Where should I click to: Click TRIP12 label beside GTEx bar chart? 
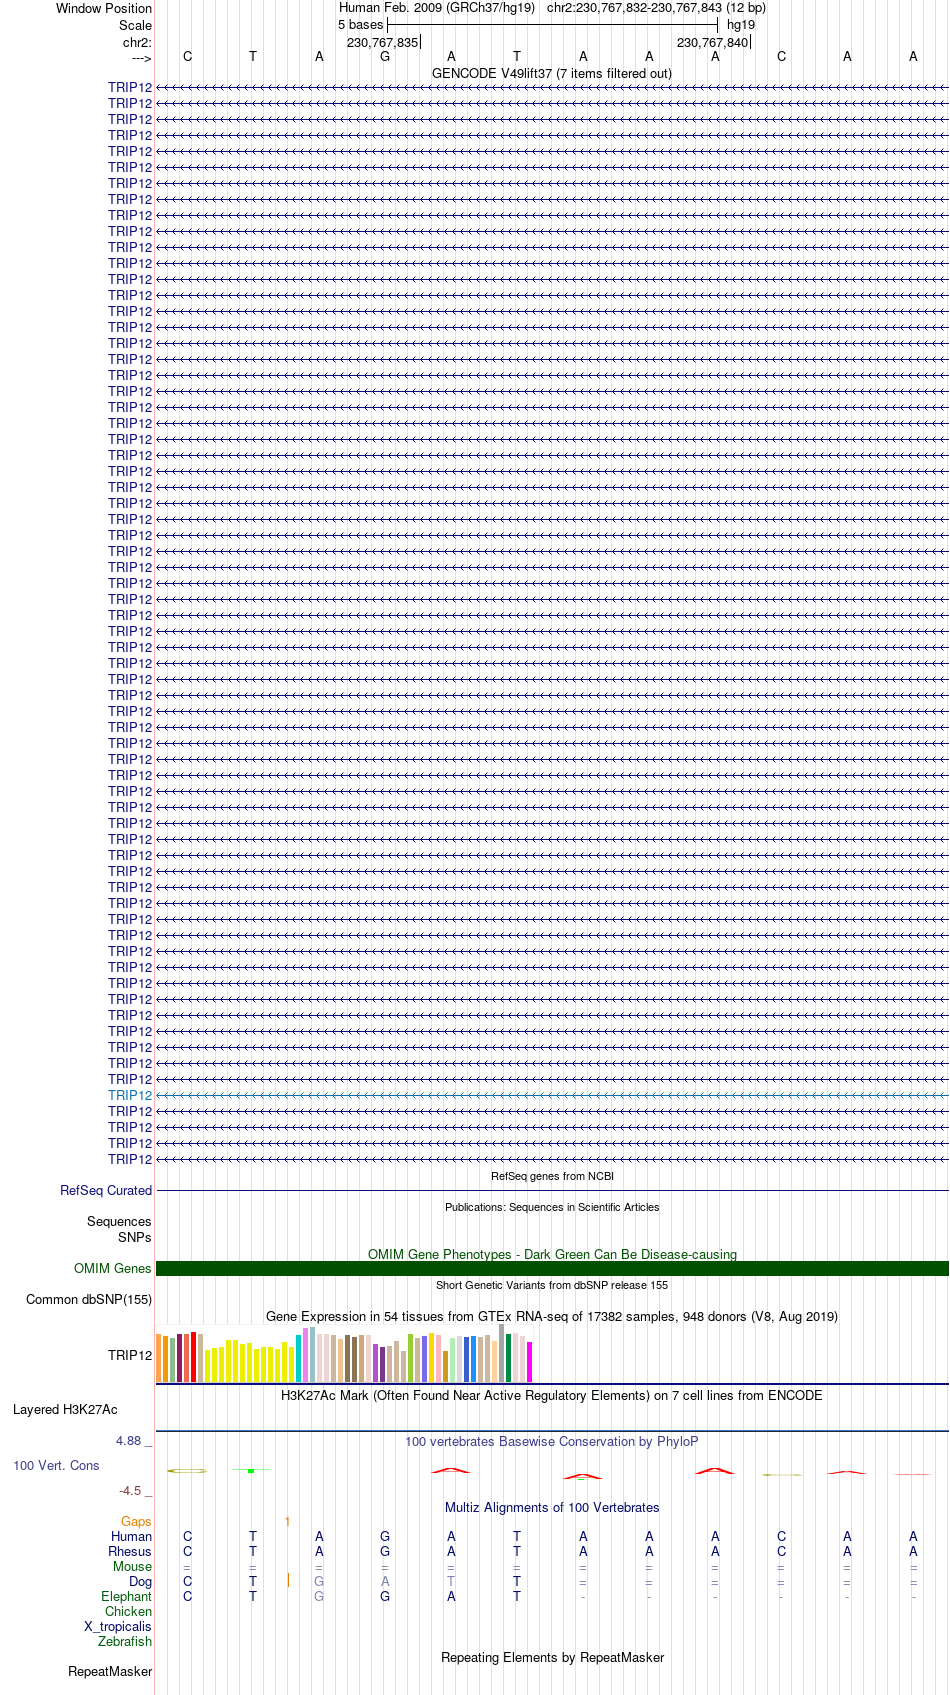[x=130, y=1355]
